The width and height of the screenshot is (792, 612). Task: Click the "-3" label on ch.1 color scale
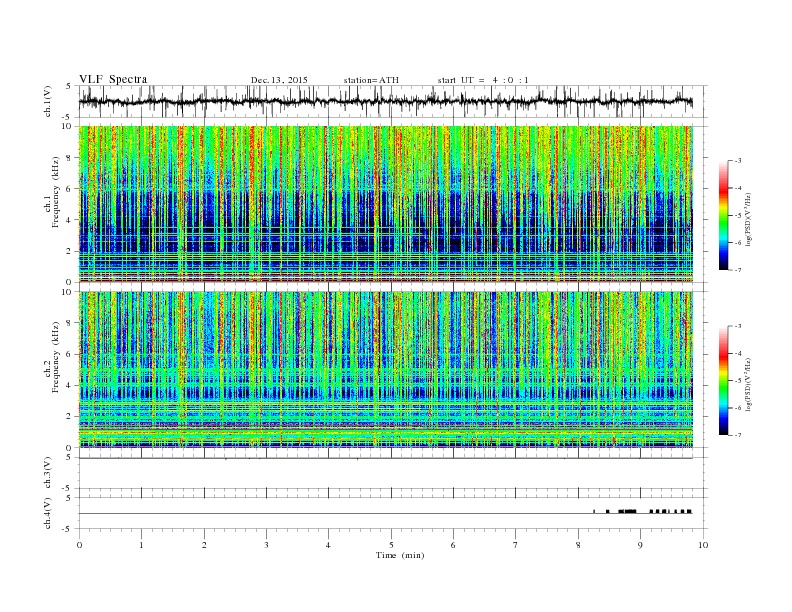737,161
